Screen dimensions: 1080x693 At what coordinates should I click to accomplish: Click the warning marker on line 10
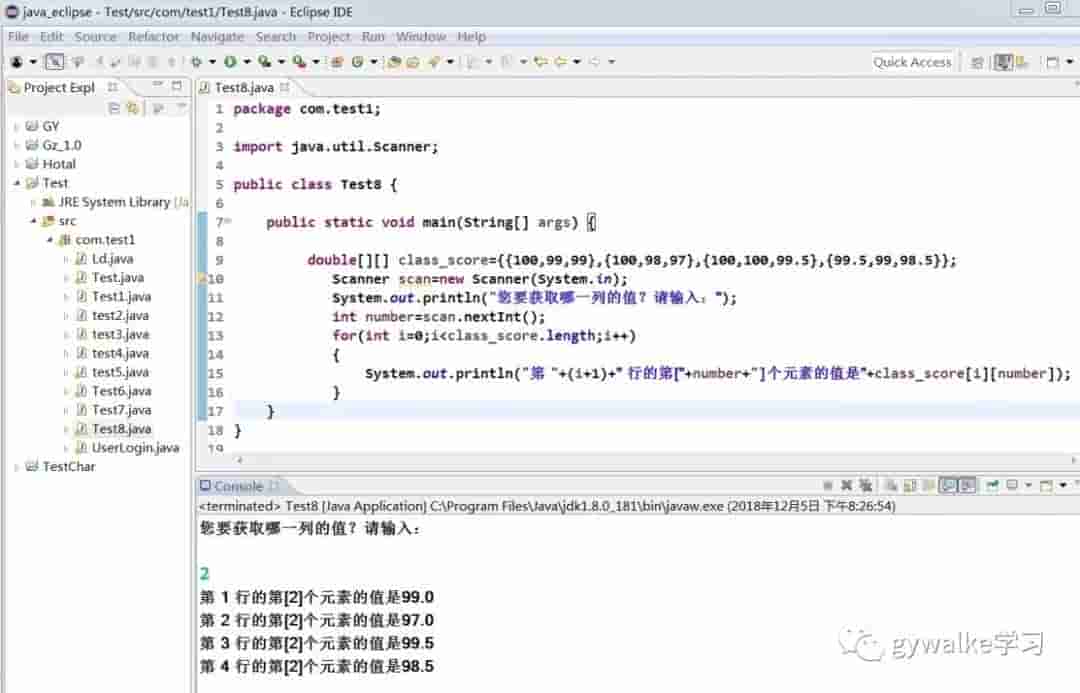tap(202, 279)
